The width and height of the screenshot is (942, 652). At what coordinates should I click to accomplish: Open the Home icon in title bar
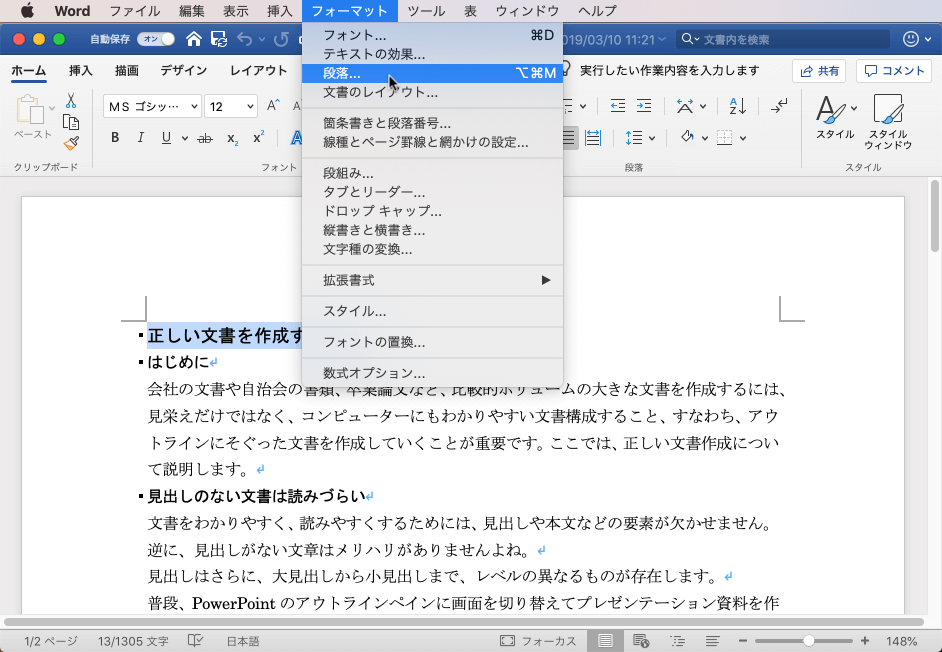pos(193,40)
